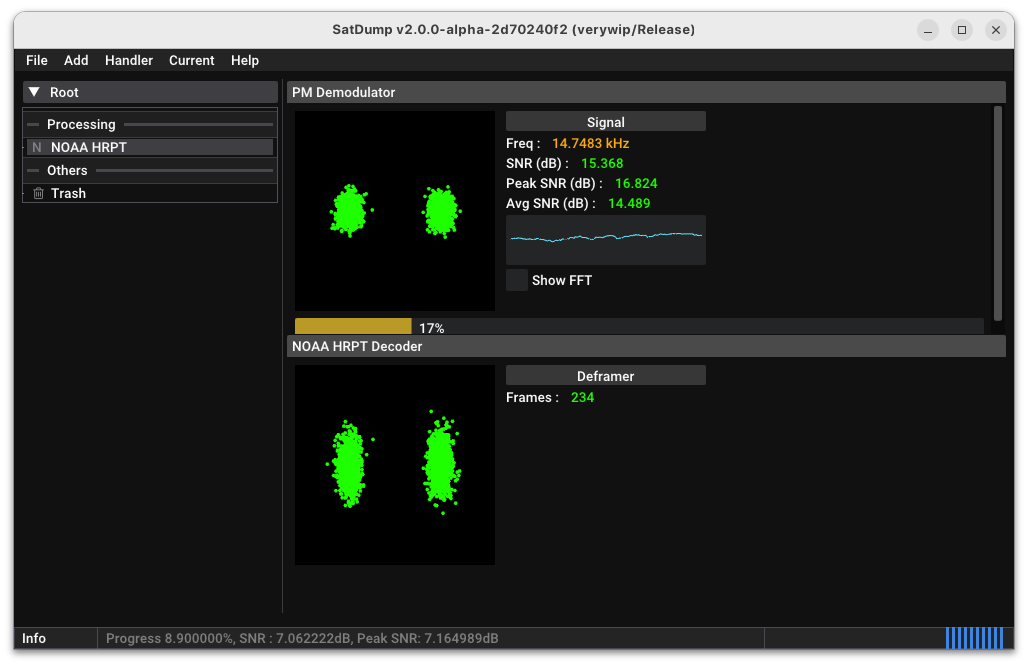The width and height of the screenshot is (1028, 666).
Task: Select NOAA HRPT in the Processing tree
Action: click(x=89, y=147)
